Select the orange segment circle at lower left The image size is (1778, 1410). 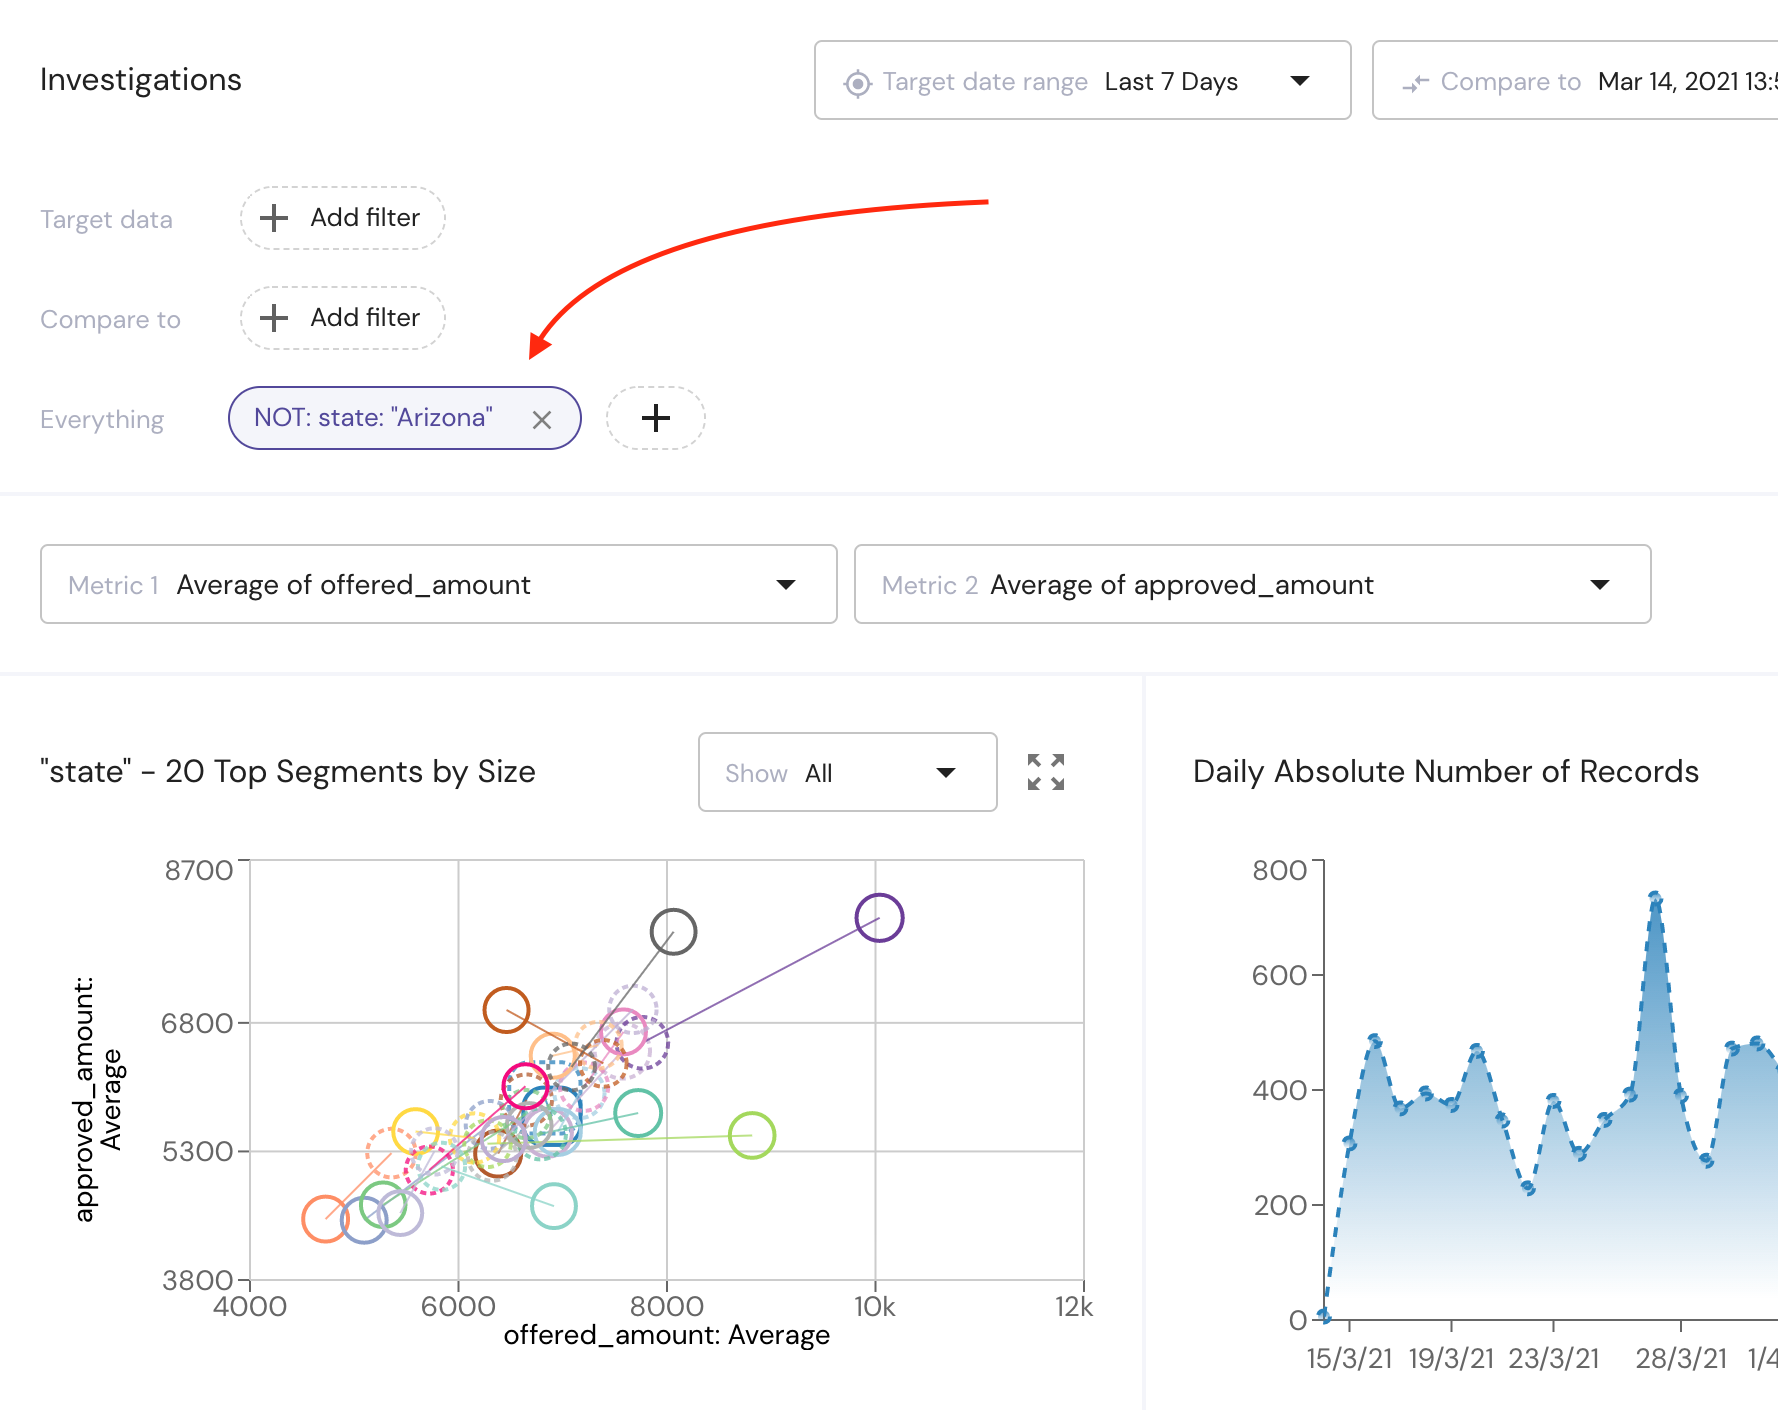point(325,1219)
